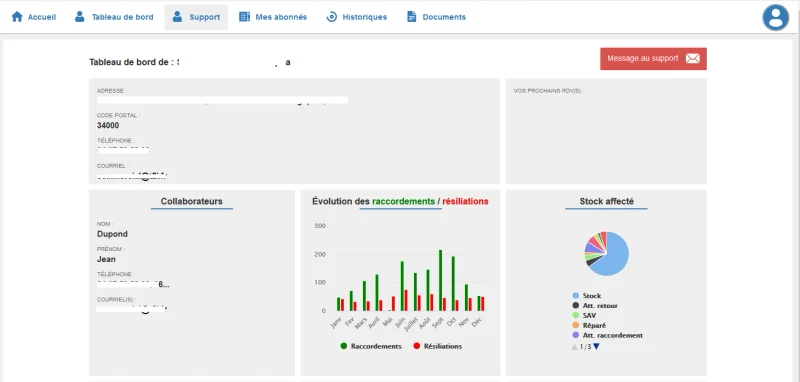
Task: Click the red word résiliations in title
Action: [465, 201]
